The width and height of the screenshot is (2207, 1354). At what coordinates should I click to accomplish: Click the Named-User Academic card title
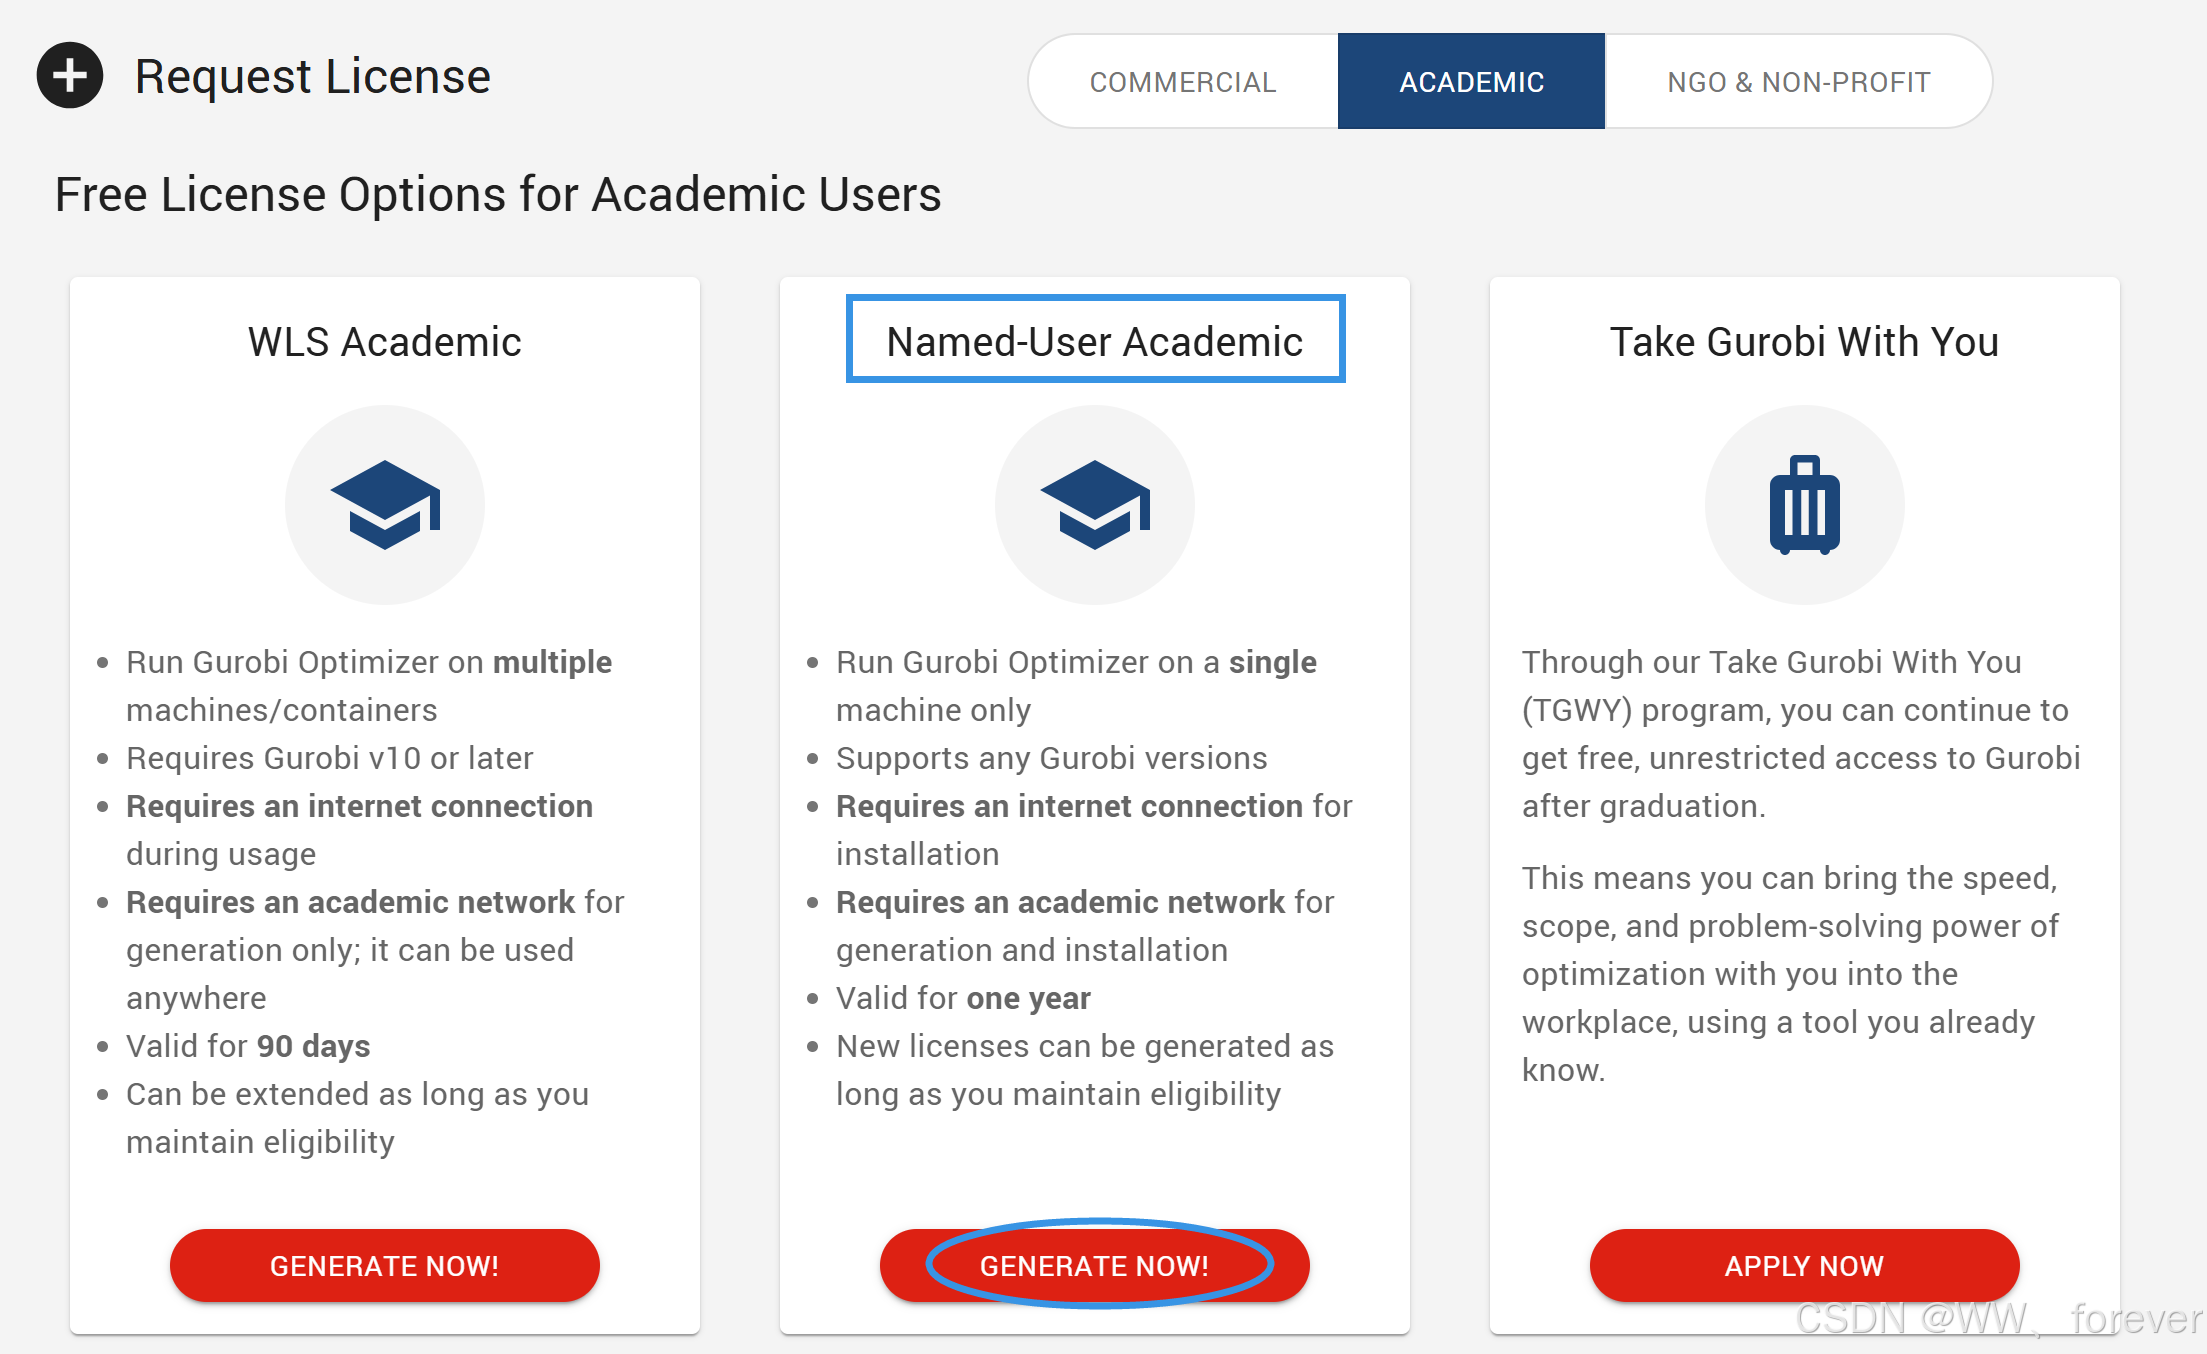pos(1095,342)
